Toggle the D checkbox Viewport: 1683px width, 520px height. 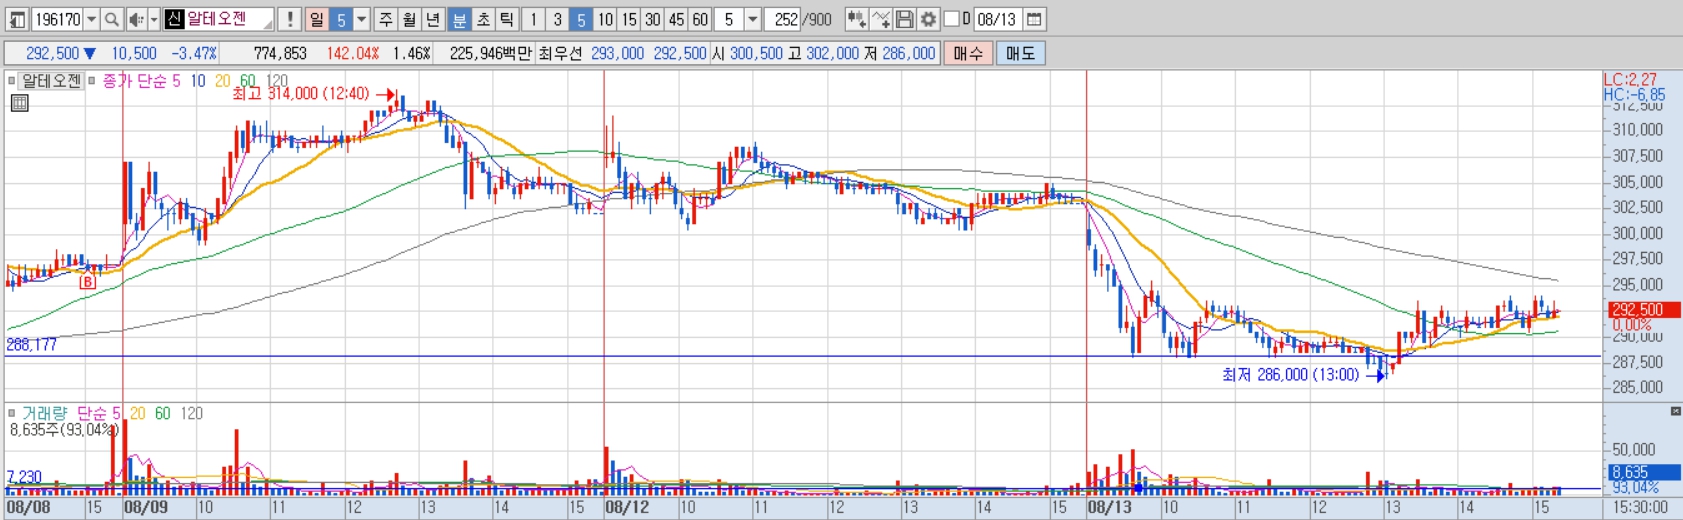click(x=951, y=19)
